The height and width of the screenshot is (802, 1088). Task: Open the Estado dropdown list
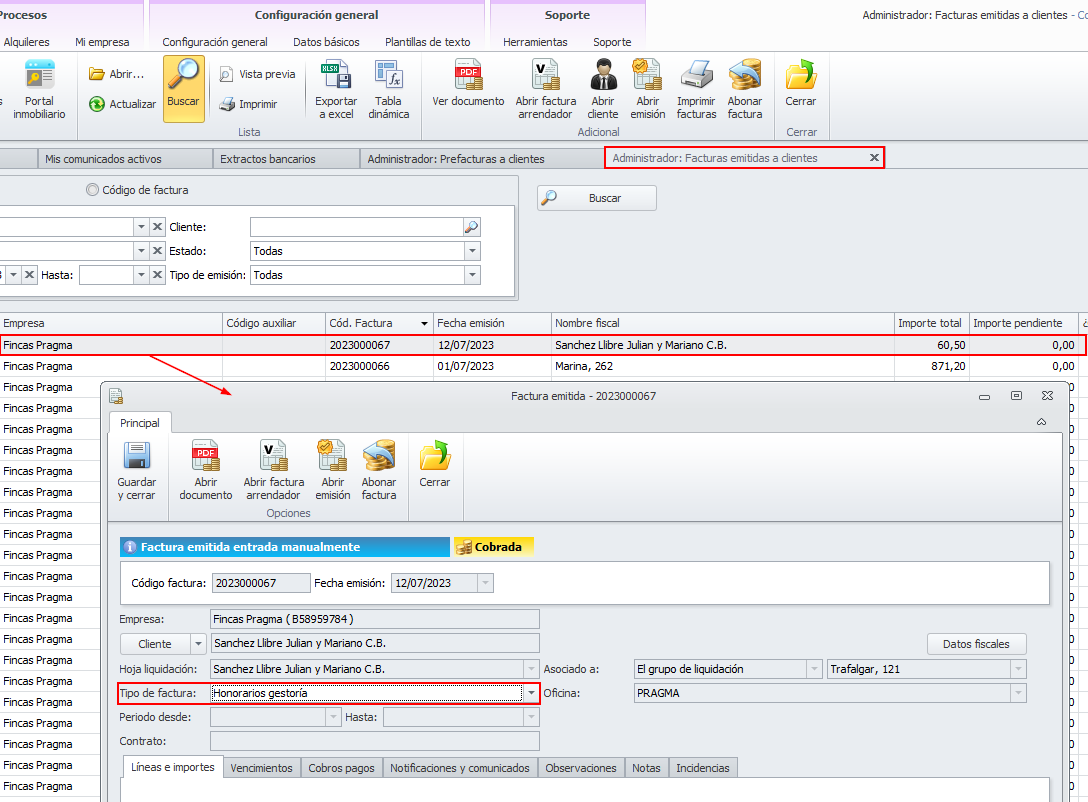point(473,251)
